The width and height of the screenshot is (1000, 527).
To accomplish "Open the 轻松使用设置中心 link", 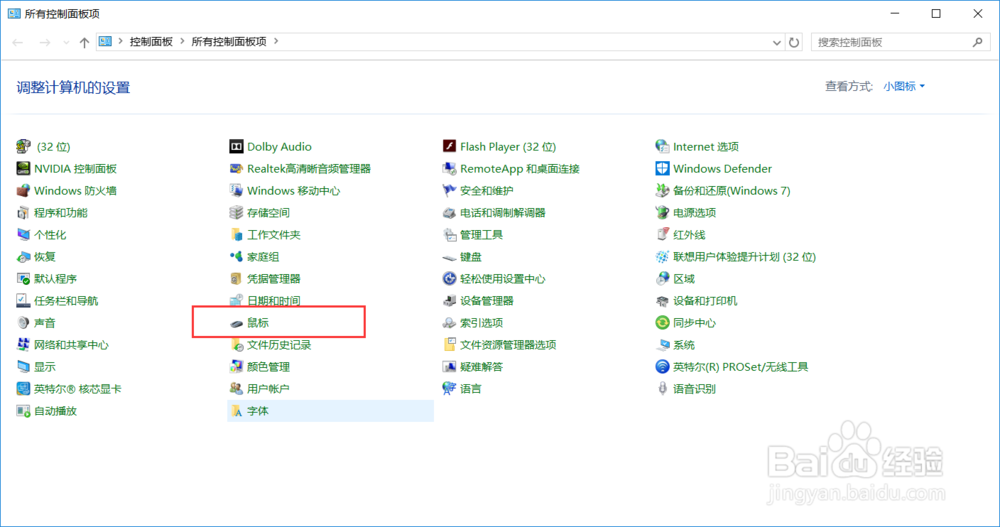I will tap(503, 279).
